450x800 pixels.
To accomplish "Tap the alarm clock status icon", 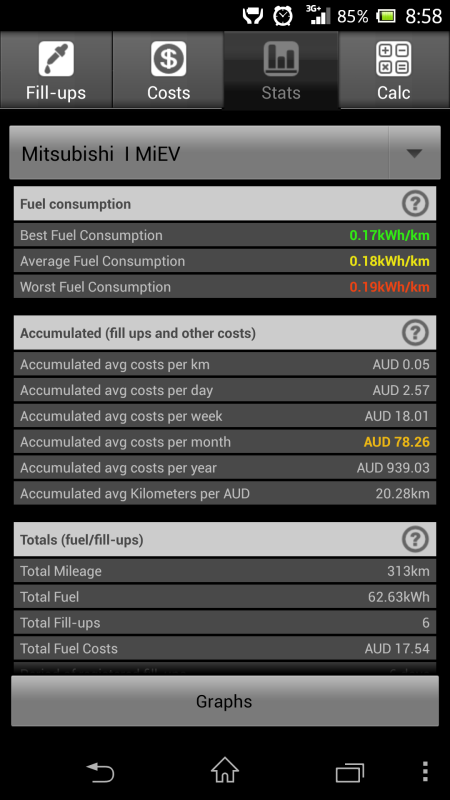I will coord(283,16).
